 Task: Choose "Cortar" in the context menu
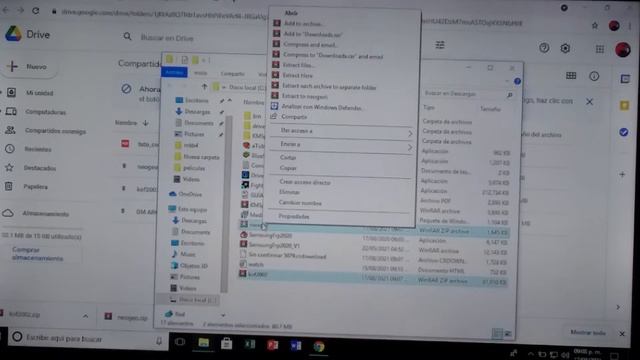click(x=288, y=157)
